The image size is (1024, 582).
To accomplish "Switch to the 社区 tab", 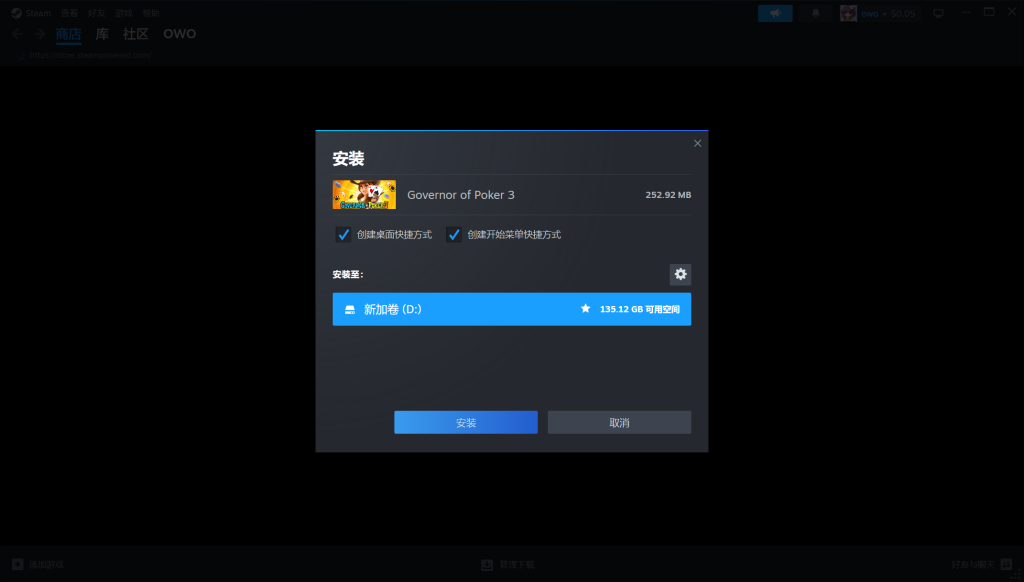I will pos(136,34).
